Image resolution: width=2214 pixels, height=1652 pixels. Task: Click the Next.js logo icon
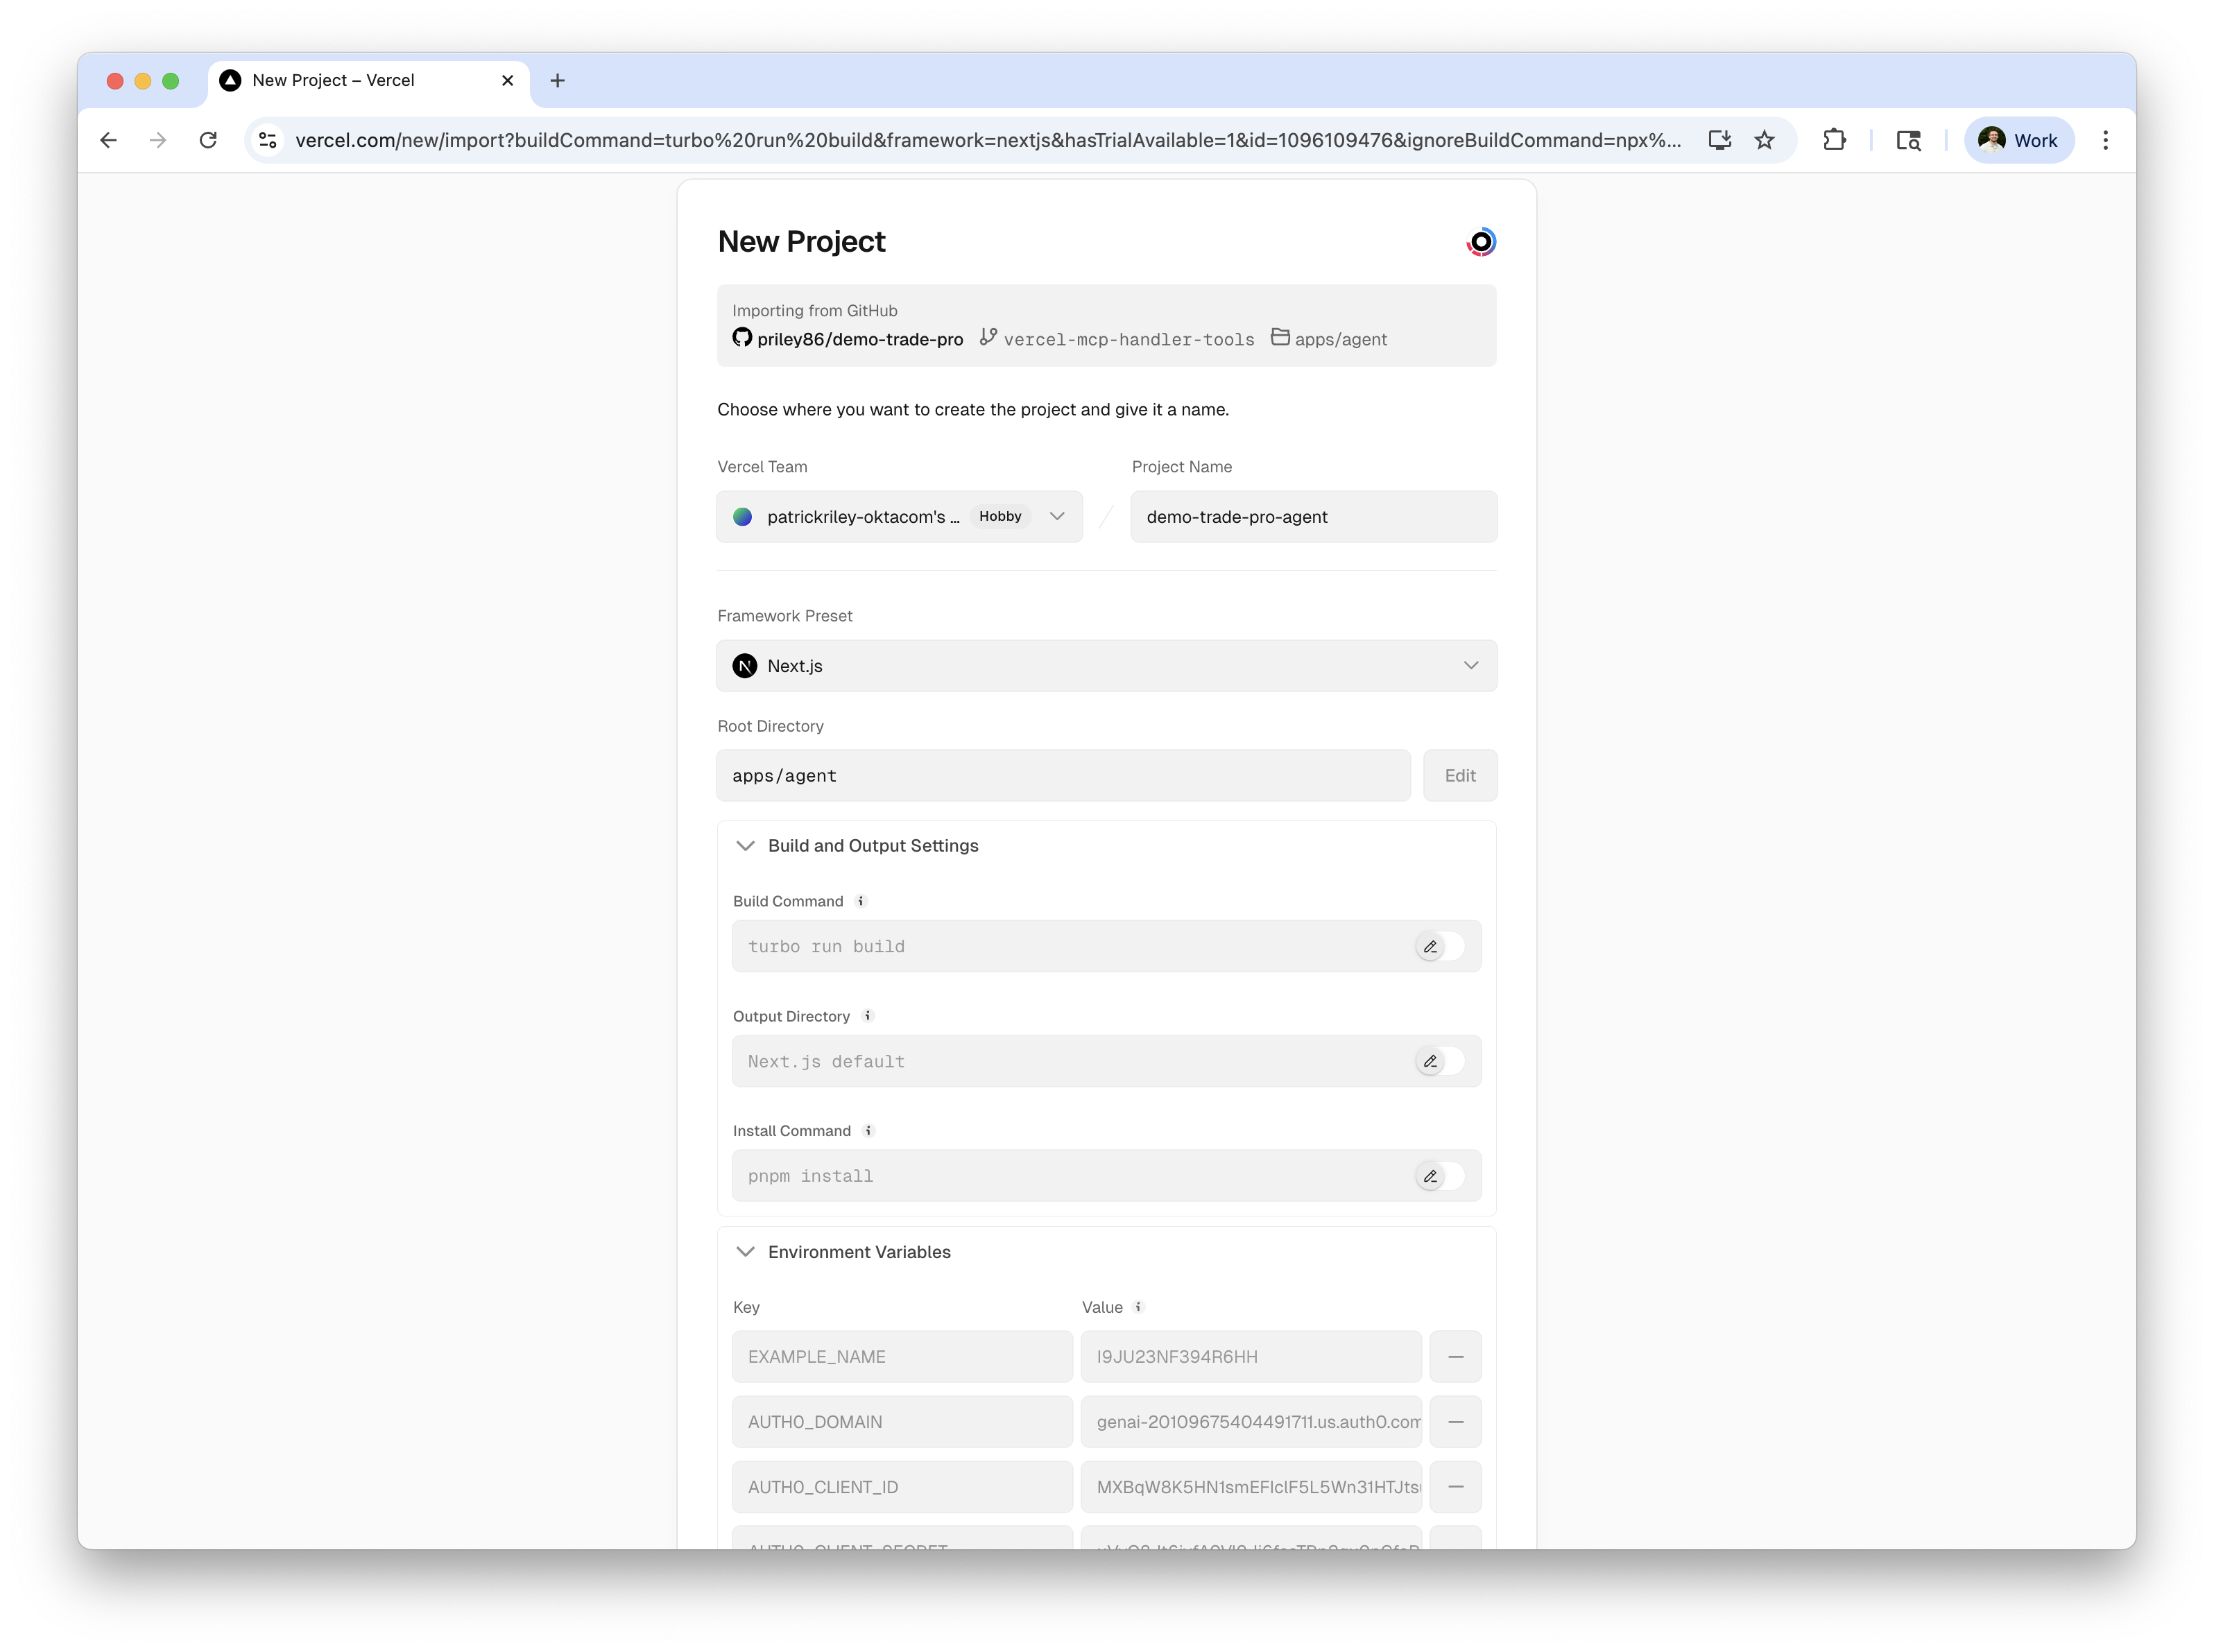click(x=744, y=666)
